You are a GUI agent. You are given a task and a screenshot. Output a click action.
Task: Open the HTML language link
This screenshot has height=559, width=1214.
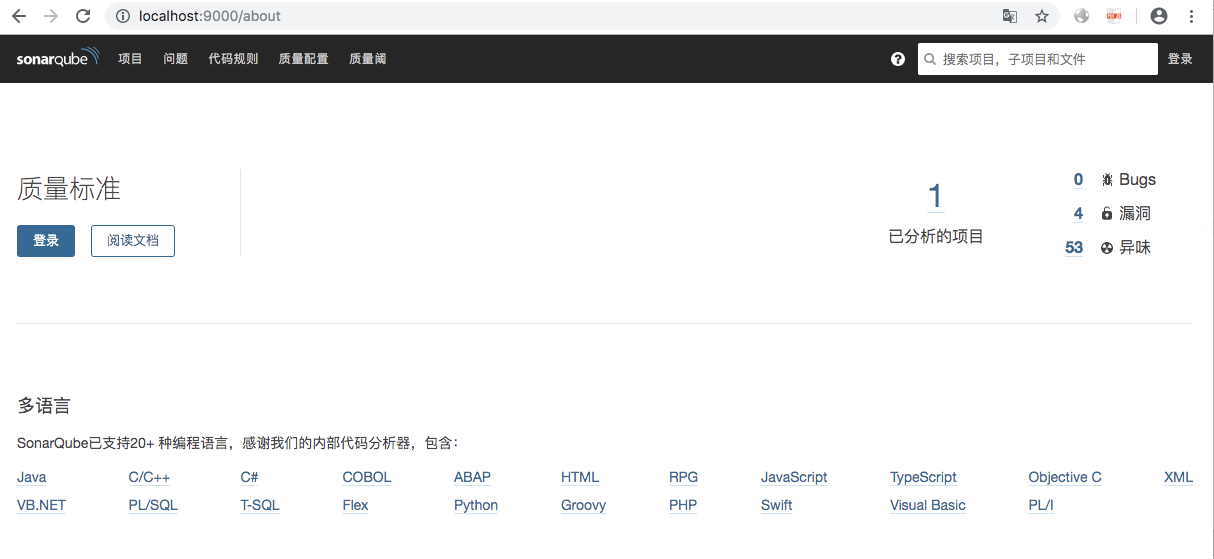pos(580,478)
